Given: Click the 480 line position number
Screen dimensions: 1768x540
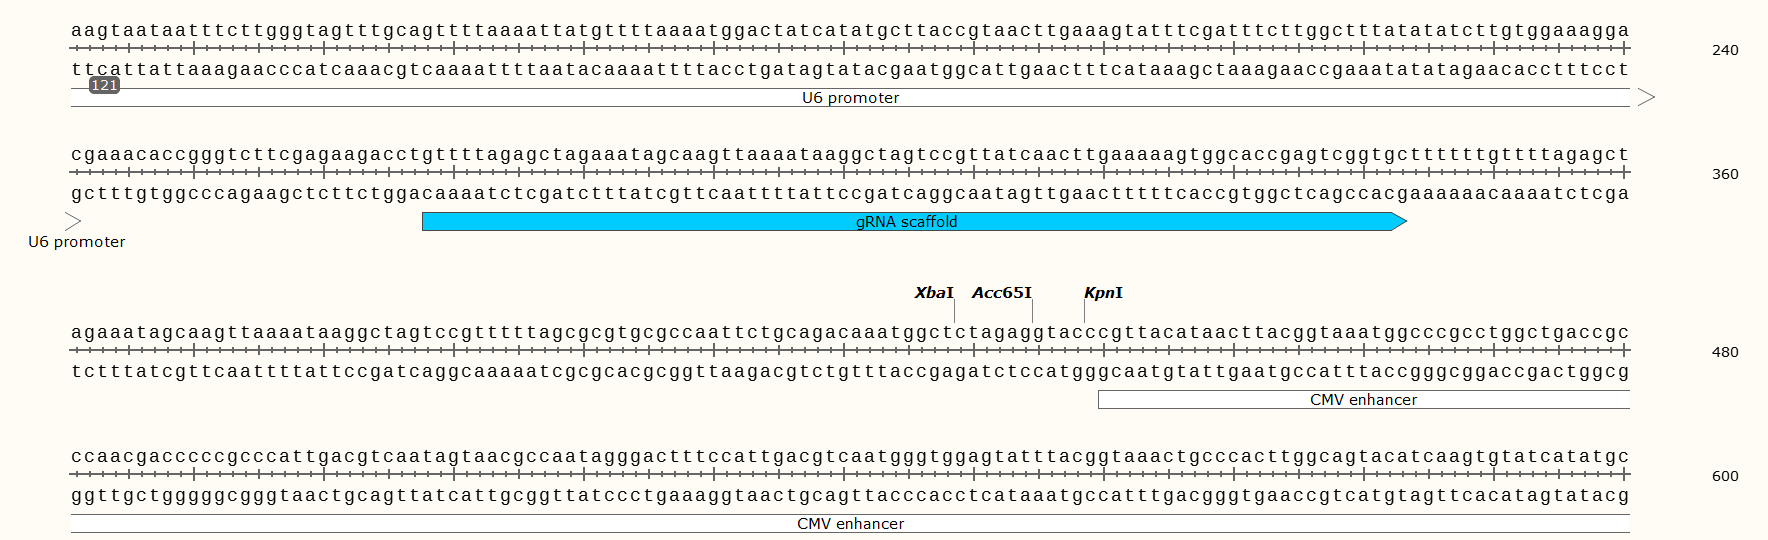Looking at the screenshot, I should [1725, 352].
